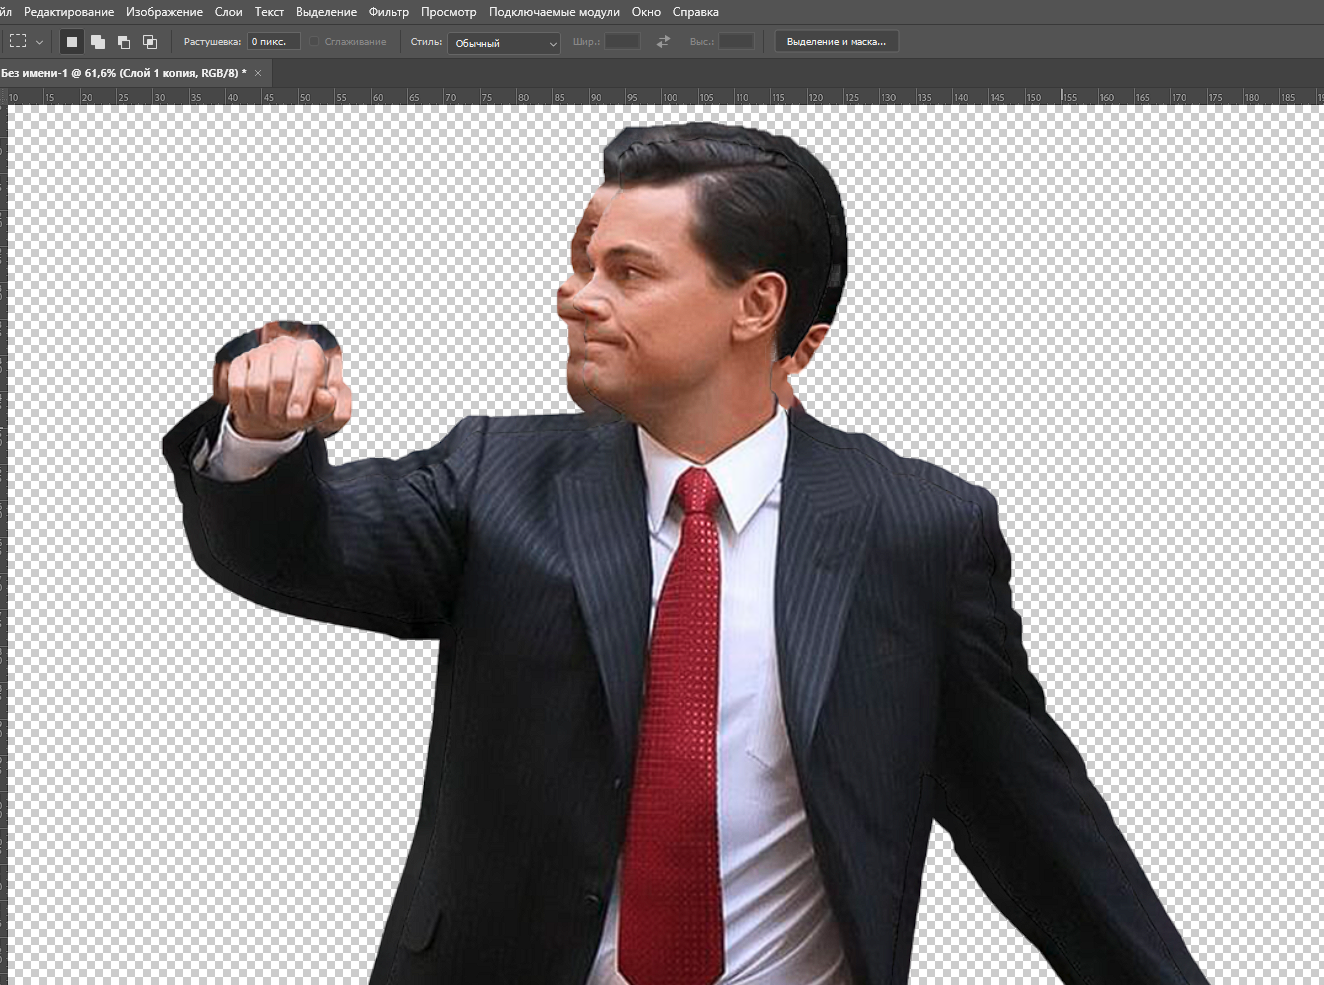
Task: Click the Шир. width input field
Action: pos(622,42)
